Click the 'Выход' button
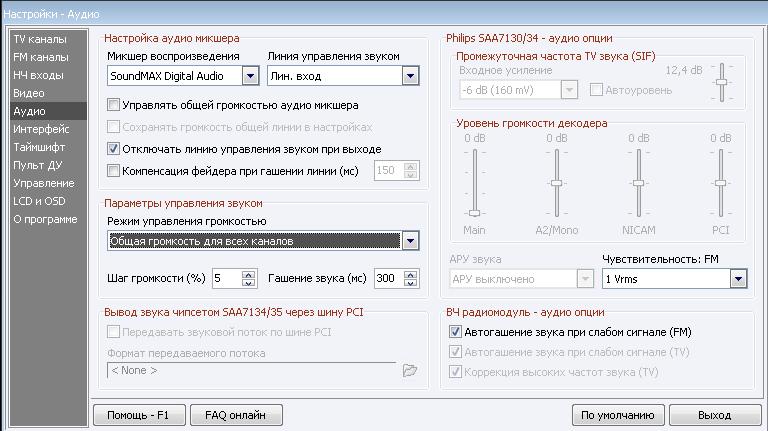Screen dimensions: 768x431 pos(714,414)
